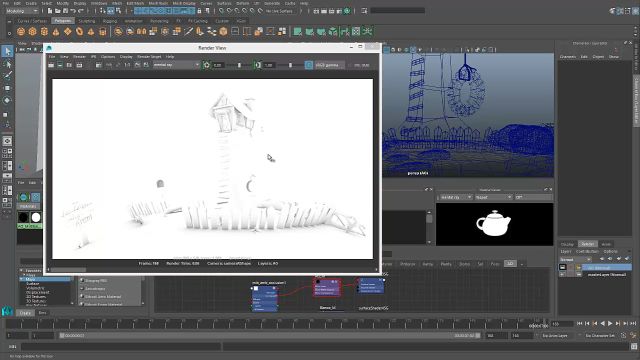
Task: Create a polygon cone from the shelf
Action: coord(56,31)
